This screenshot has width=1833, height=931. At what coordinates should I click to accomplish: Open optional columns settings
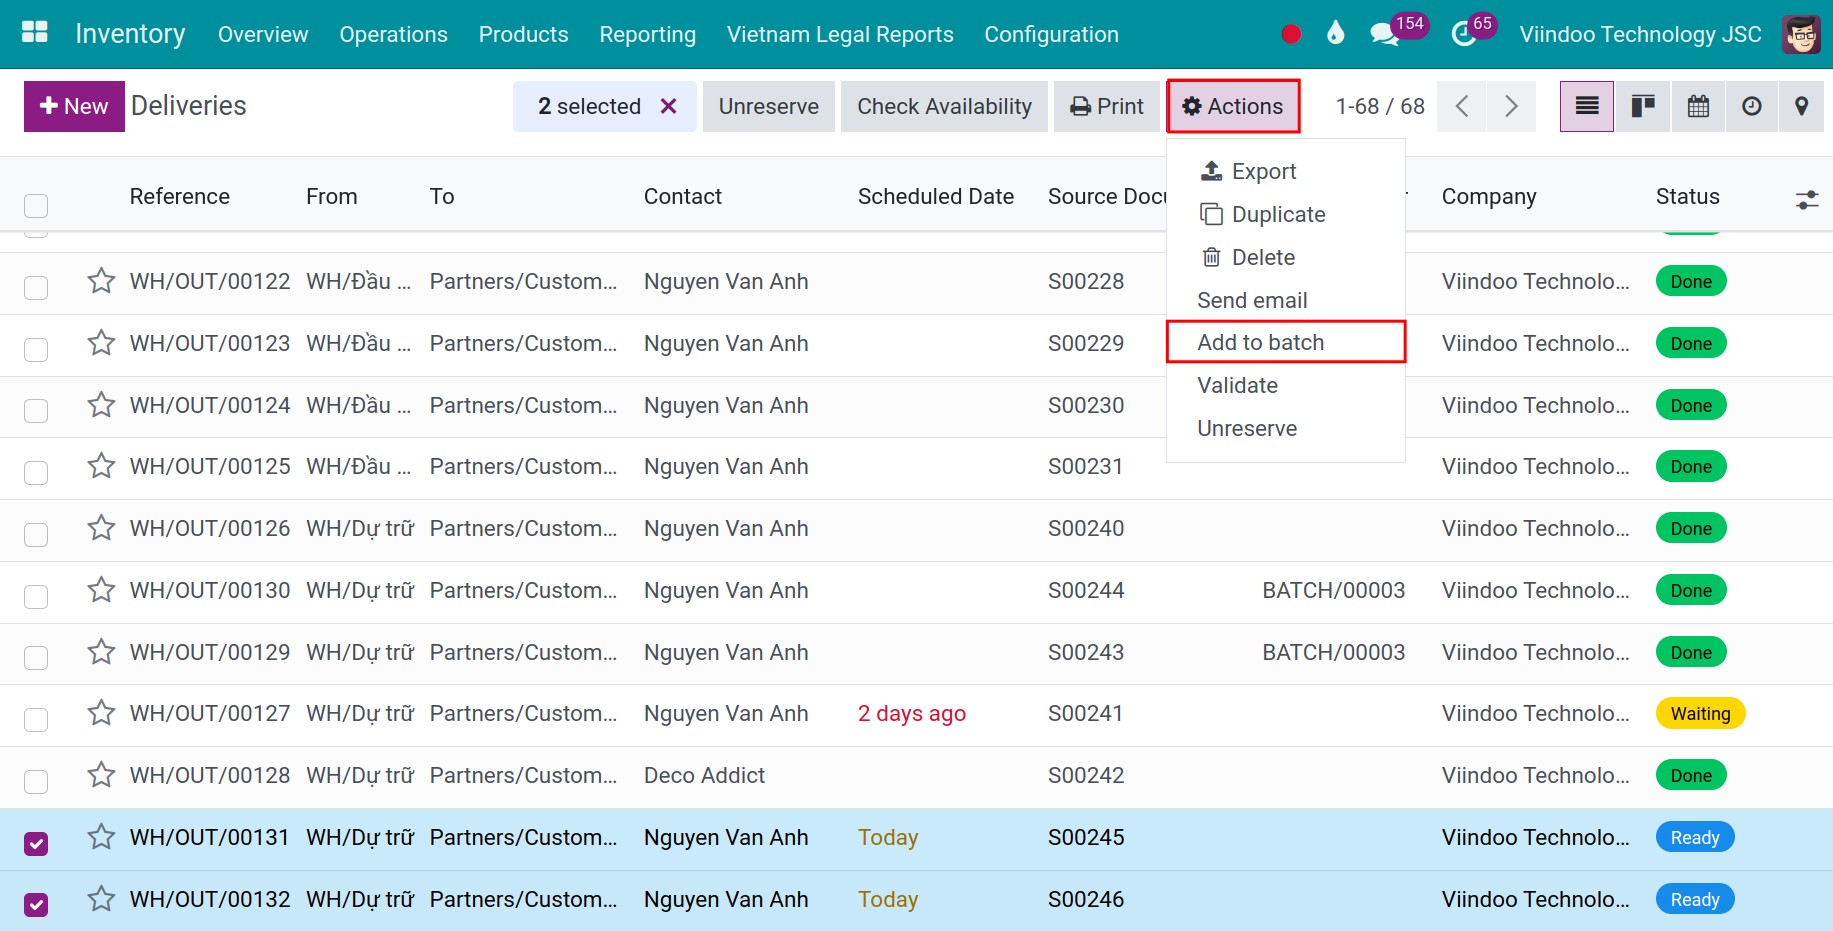click(x=1806, y=200)
